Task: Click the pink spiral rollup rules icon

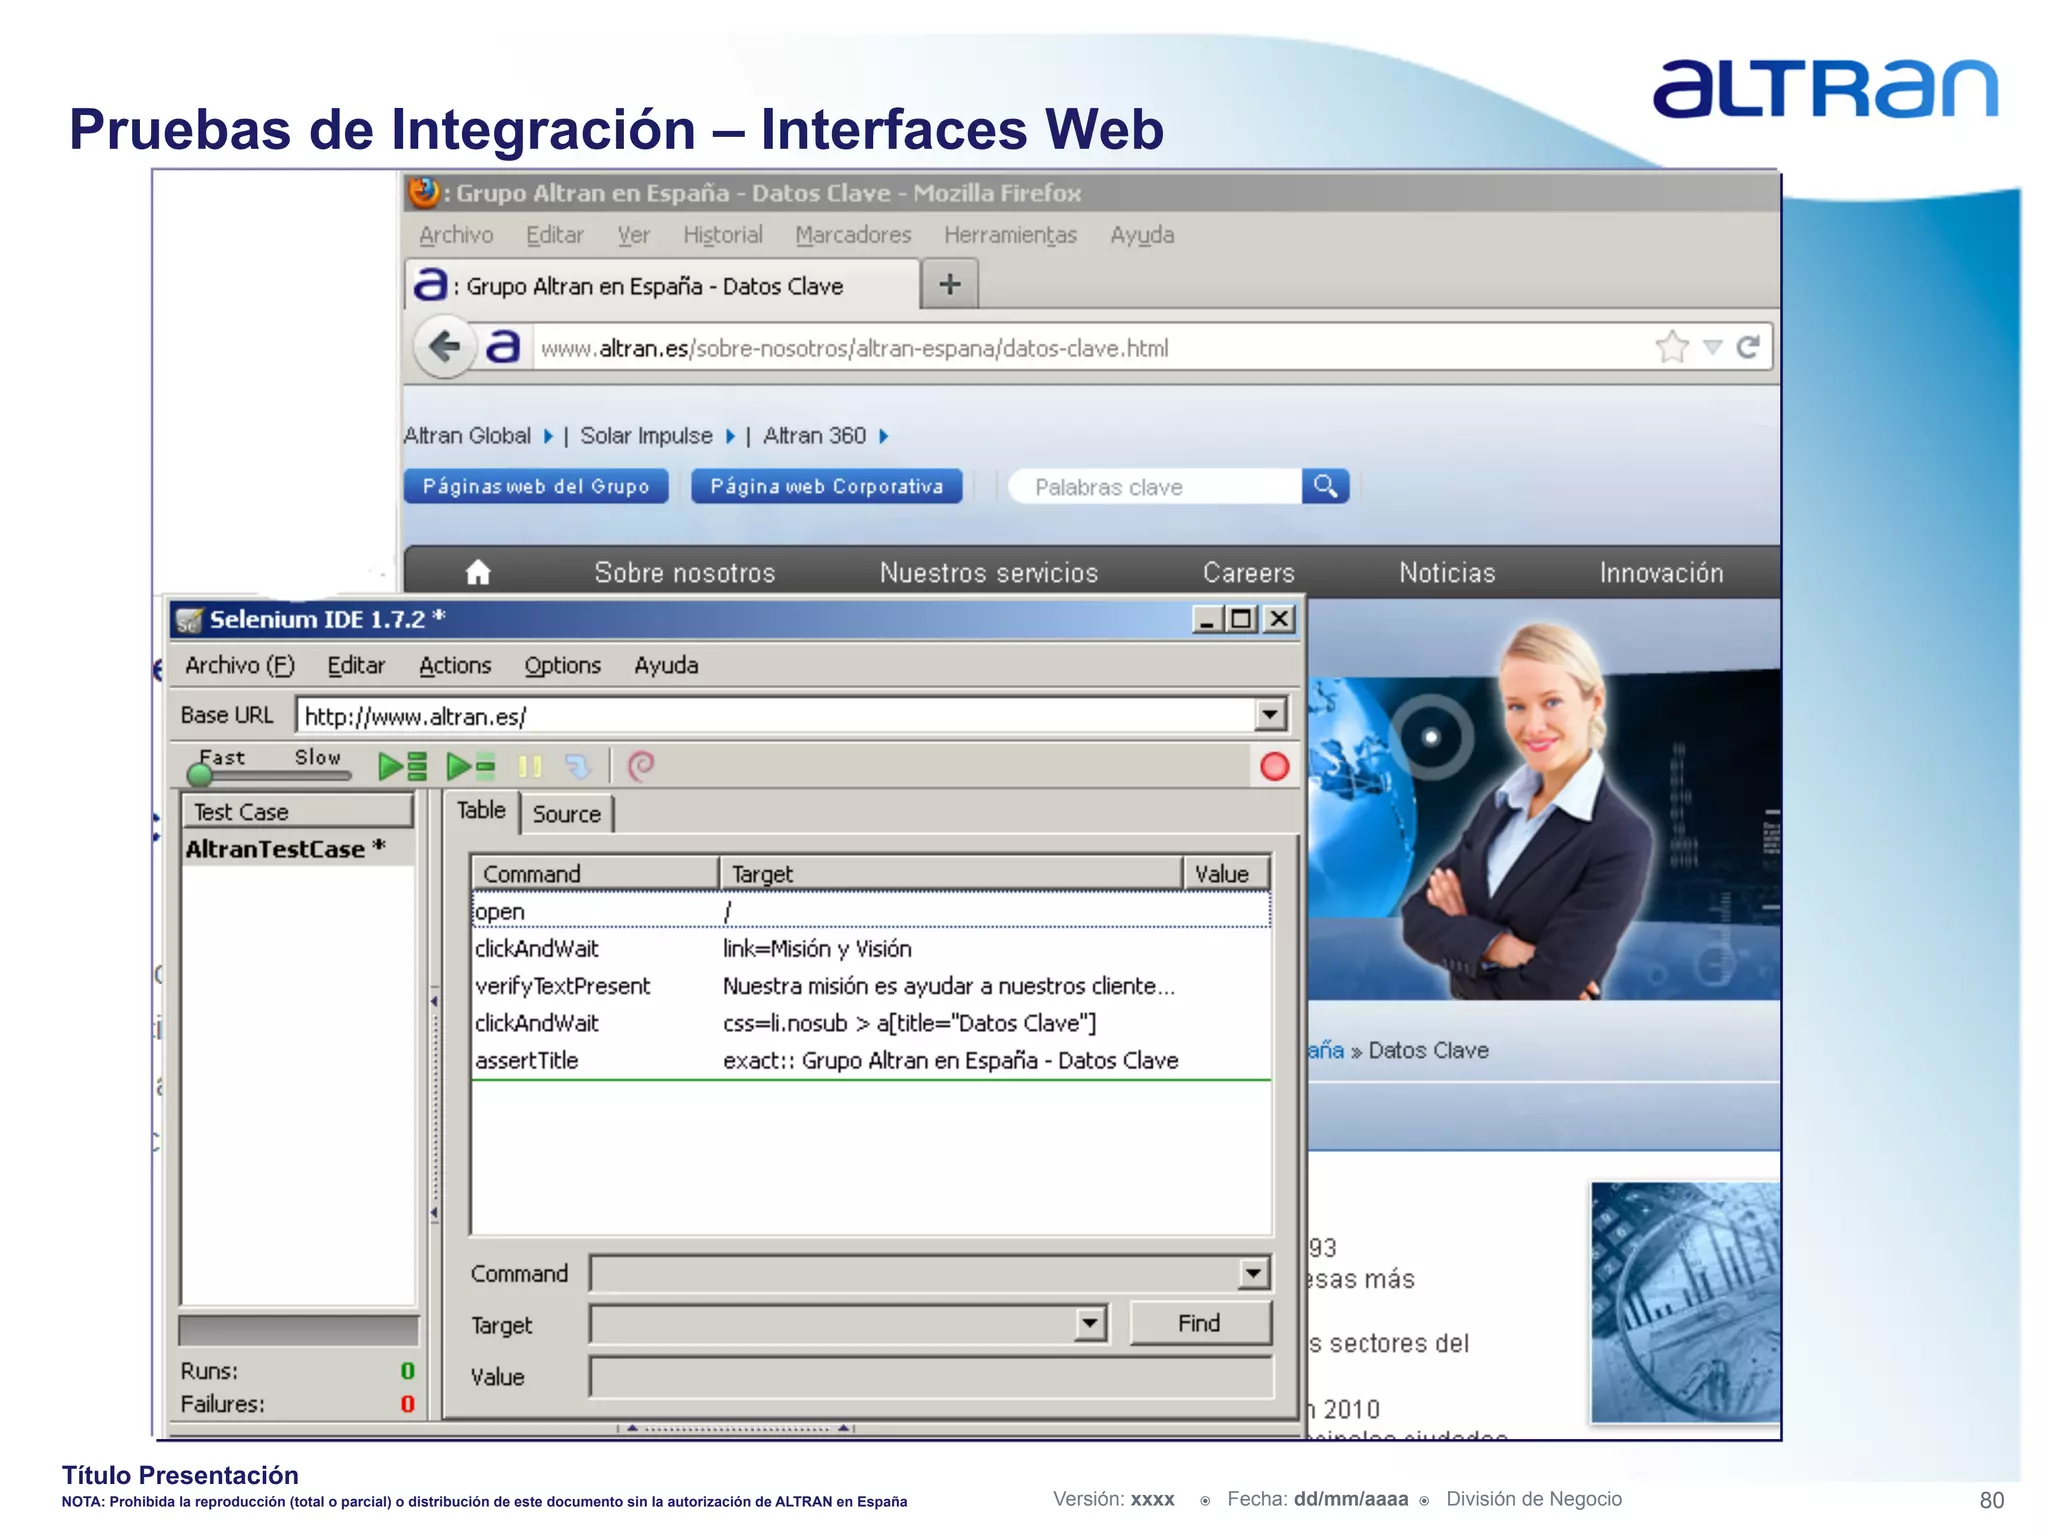Action: [x=640, y=766]
